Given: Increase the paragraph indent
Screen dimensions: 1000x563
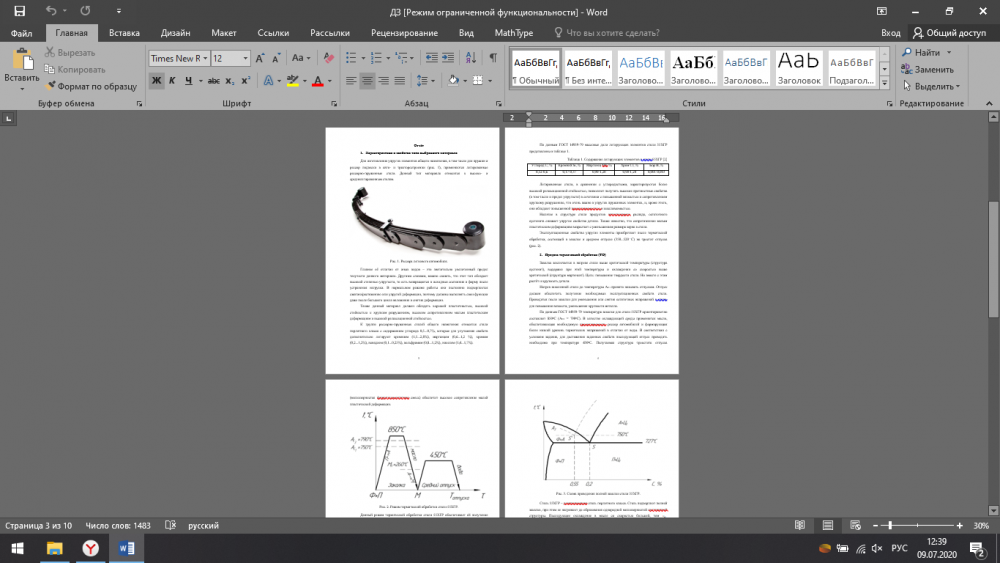Looking at the screenshot, I should [x=448, y=59].
